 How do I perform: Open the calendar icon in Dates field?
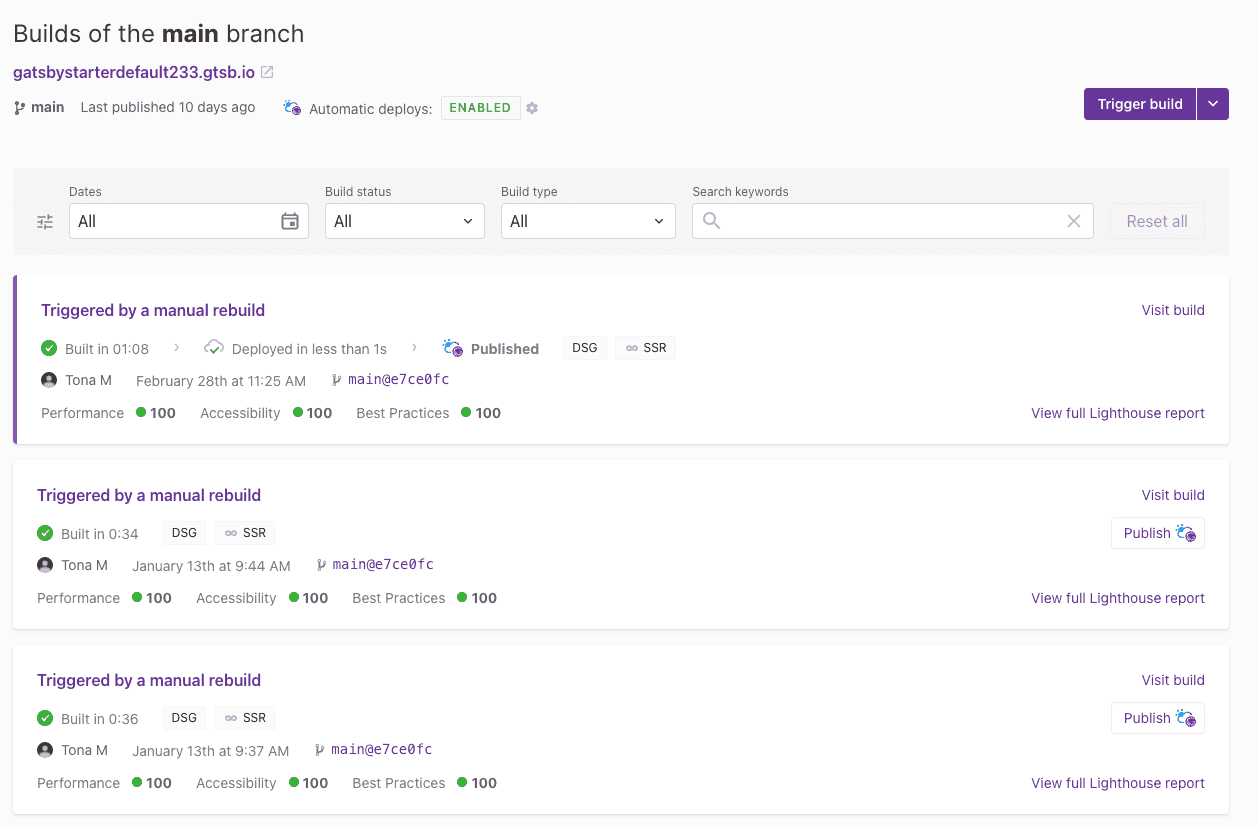[290, 221]
